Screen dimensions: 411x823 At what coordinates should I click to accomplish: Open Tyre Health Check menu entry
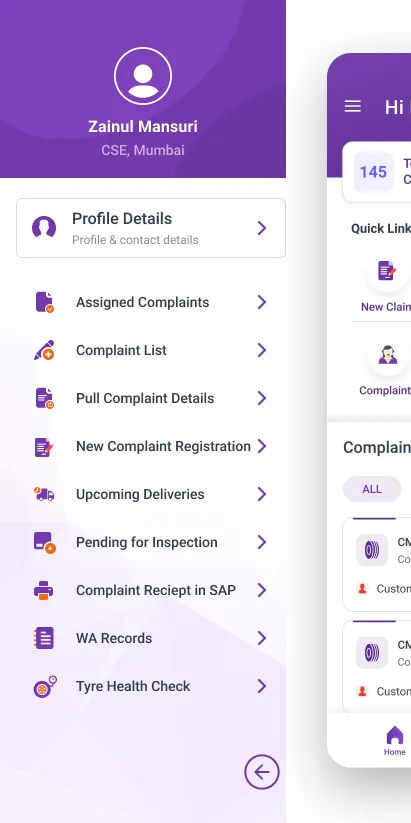151,686
